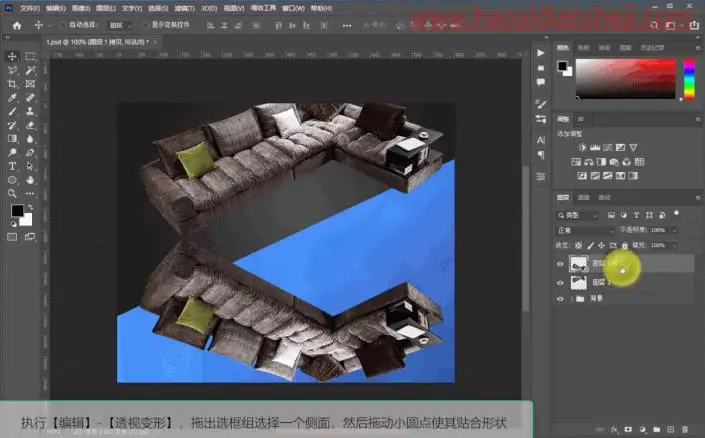Select the Horizontal Type tool
The width and height of the screenshot is (705, 438).
click(x=12, y=166)
